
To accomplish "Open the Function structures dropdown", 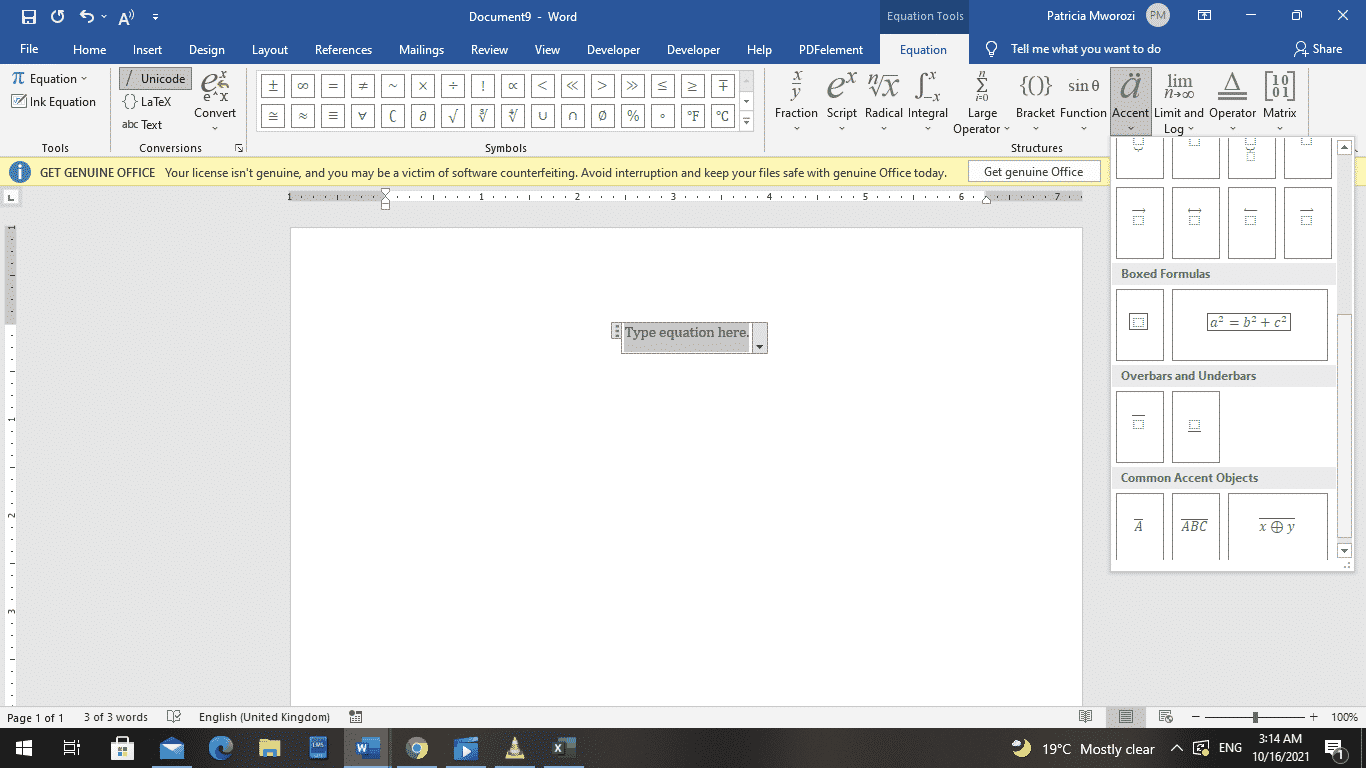I will (x=1084, y=101).
